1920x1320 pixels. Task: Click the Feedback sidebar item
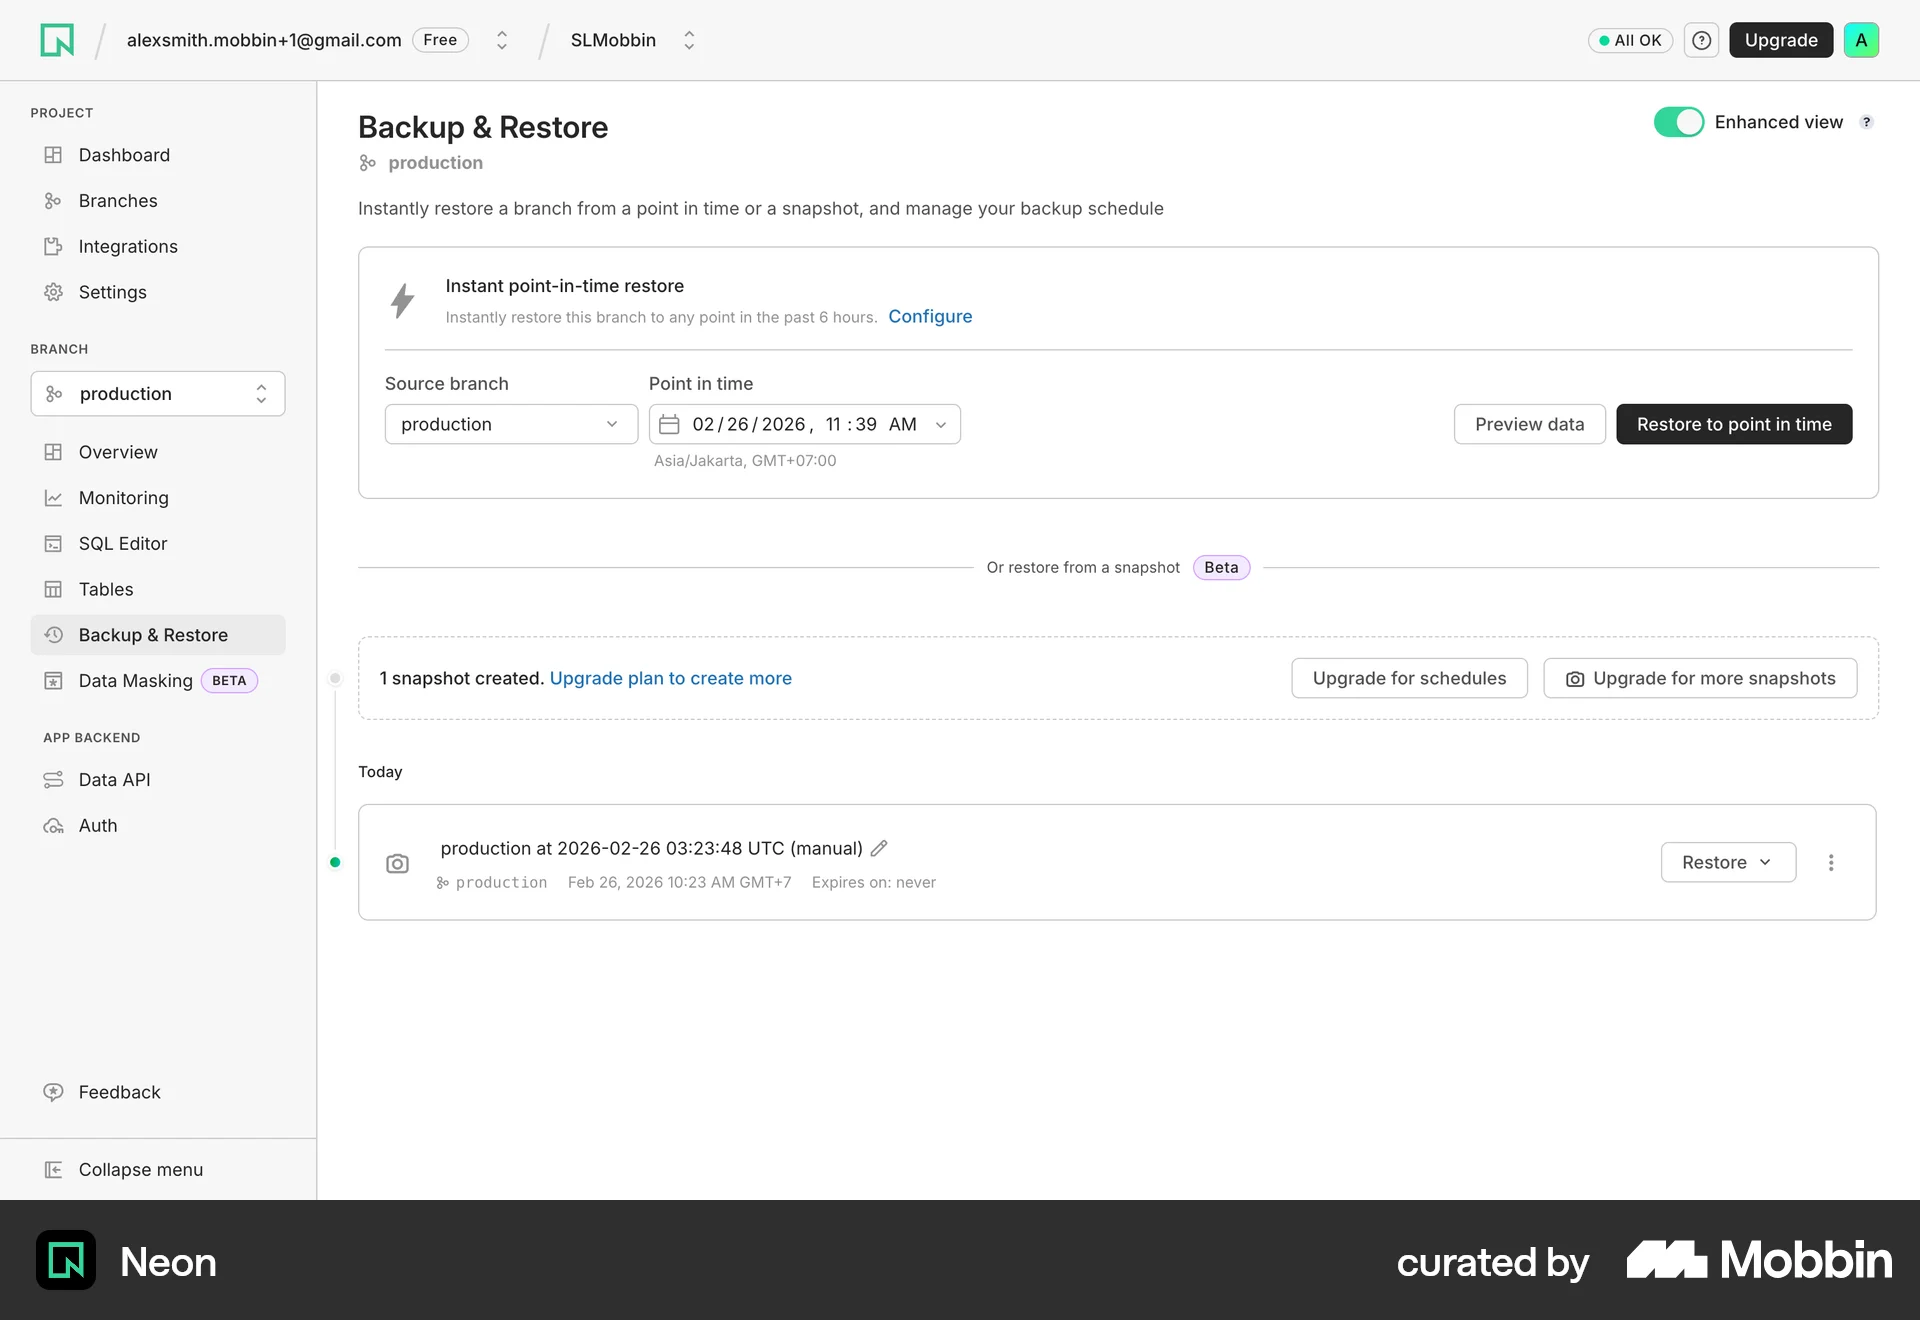158,1092
